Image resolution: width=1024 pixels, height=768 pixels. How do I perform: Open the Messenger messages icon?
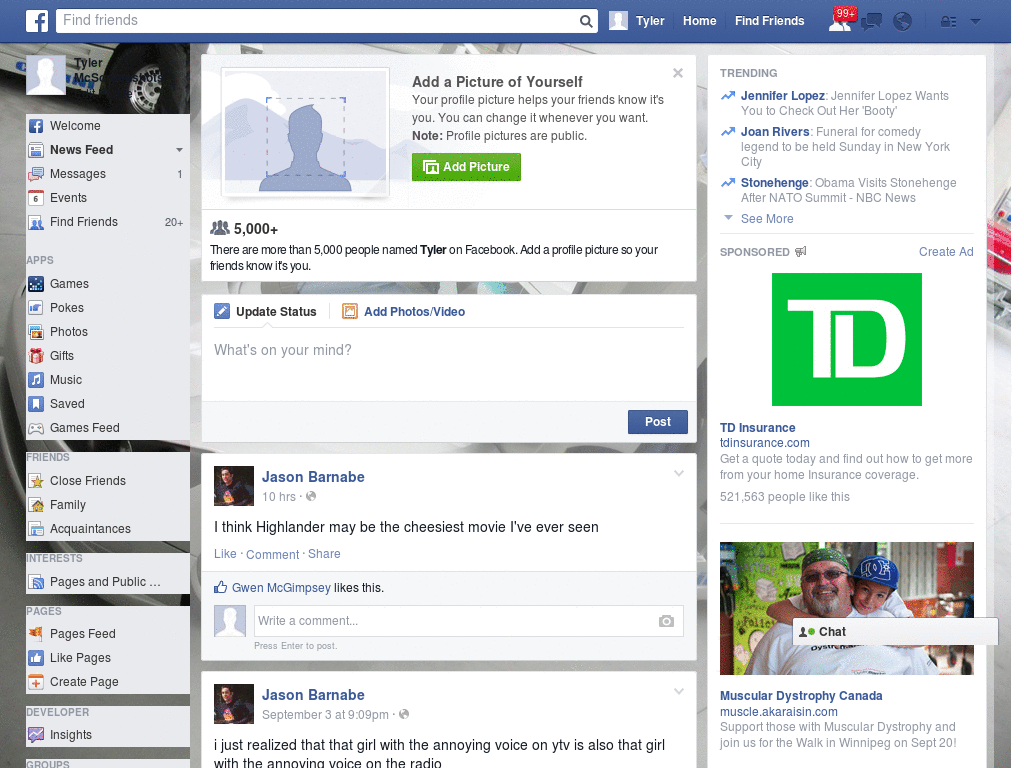[x=871, y=20]
